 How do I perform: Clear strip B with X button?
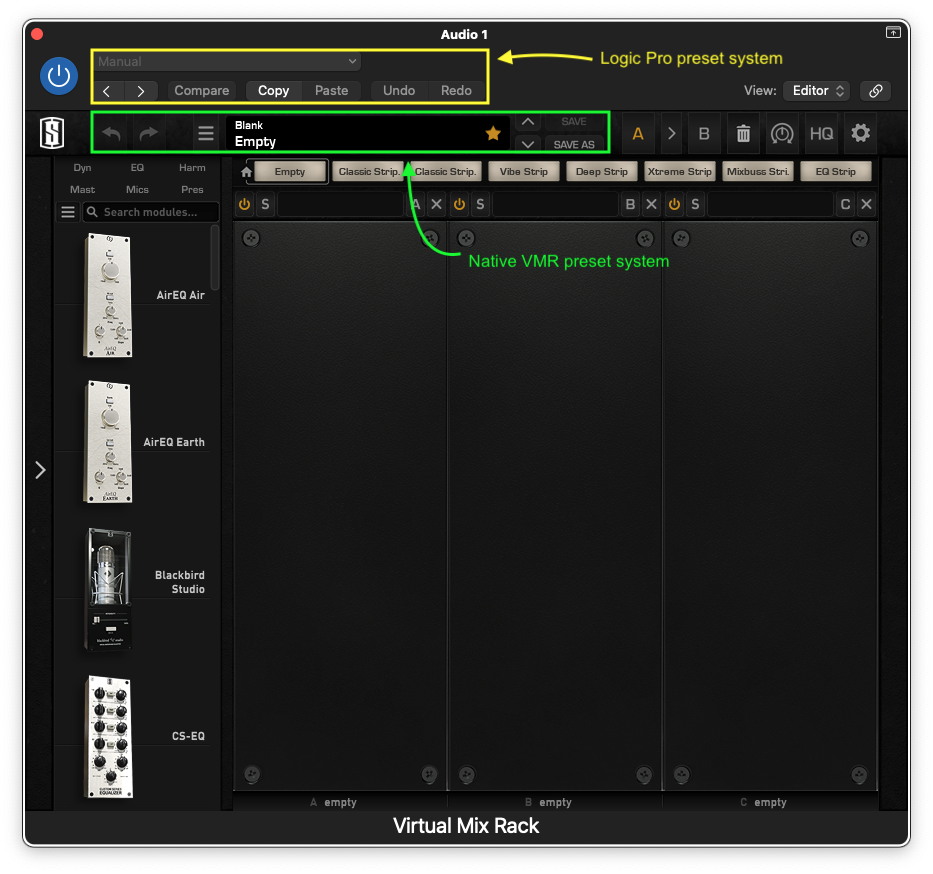[x=652, y=205]
